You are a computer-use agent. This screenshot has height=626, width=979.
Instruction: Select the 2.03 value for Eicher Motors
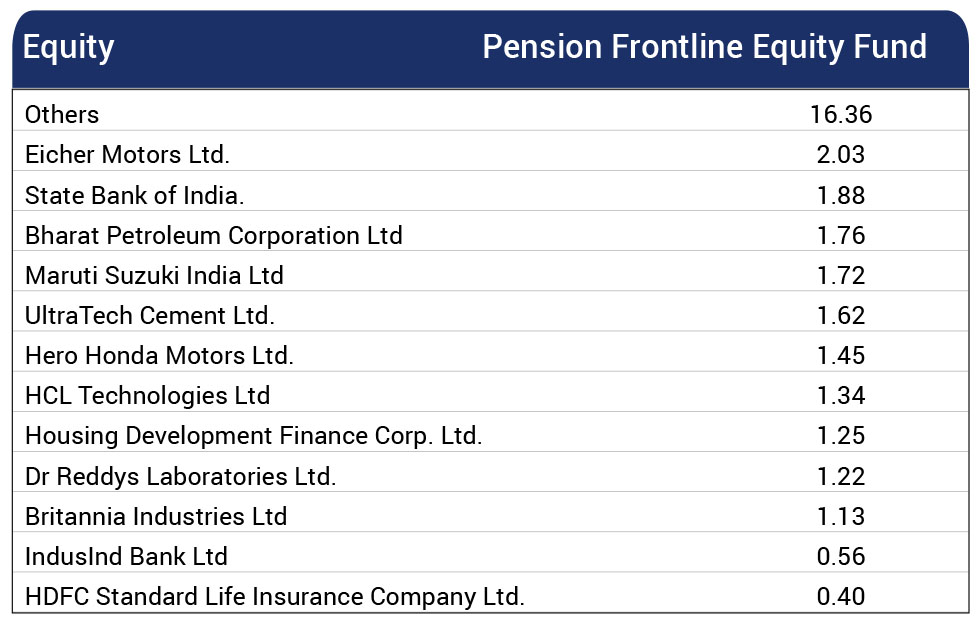pos(840,155)
